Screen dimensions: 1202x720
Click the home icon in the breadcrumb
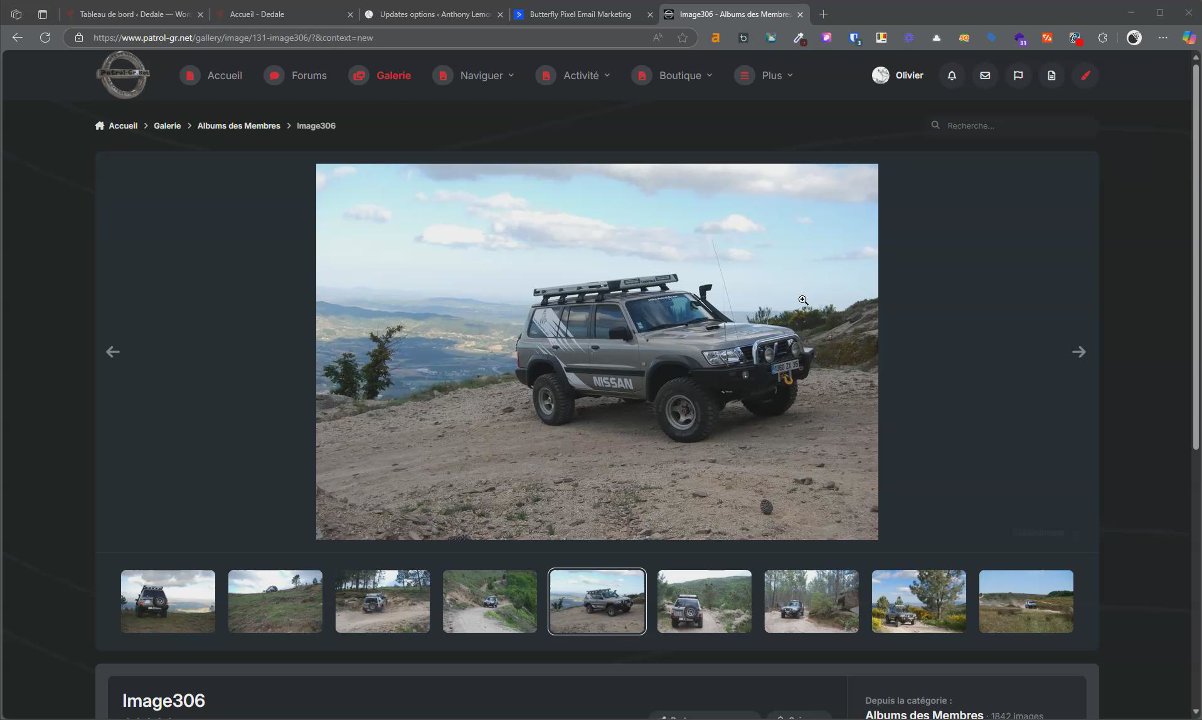(x=100, y=126)
